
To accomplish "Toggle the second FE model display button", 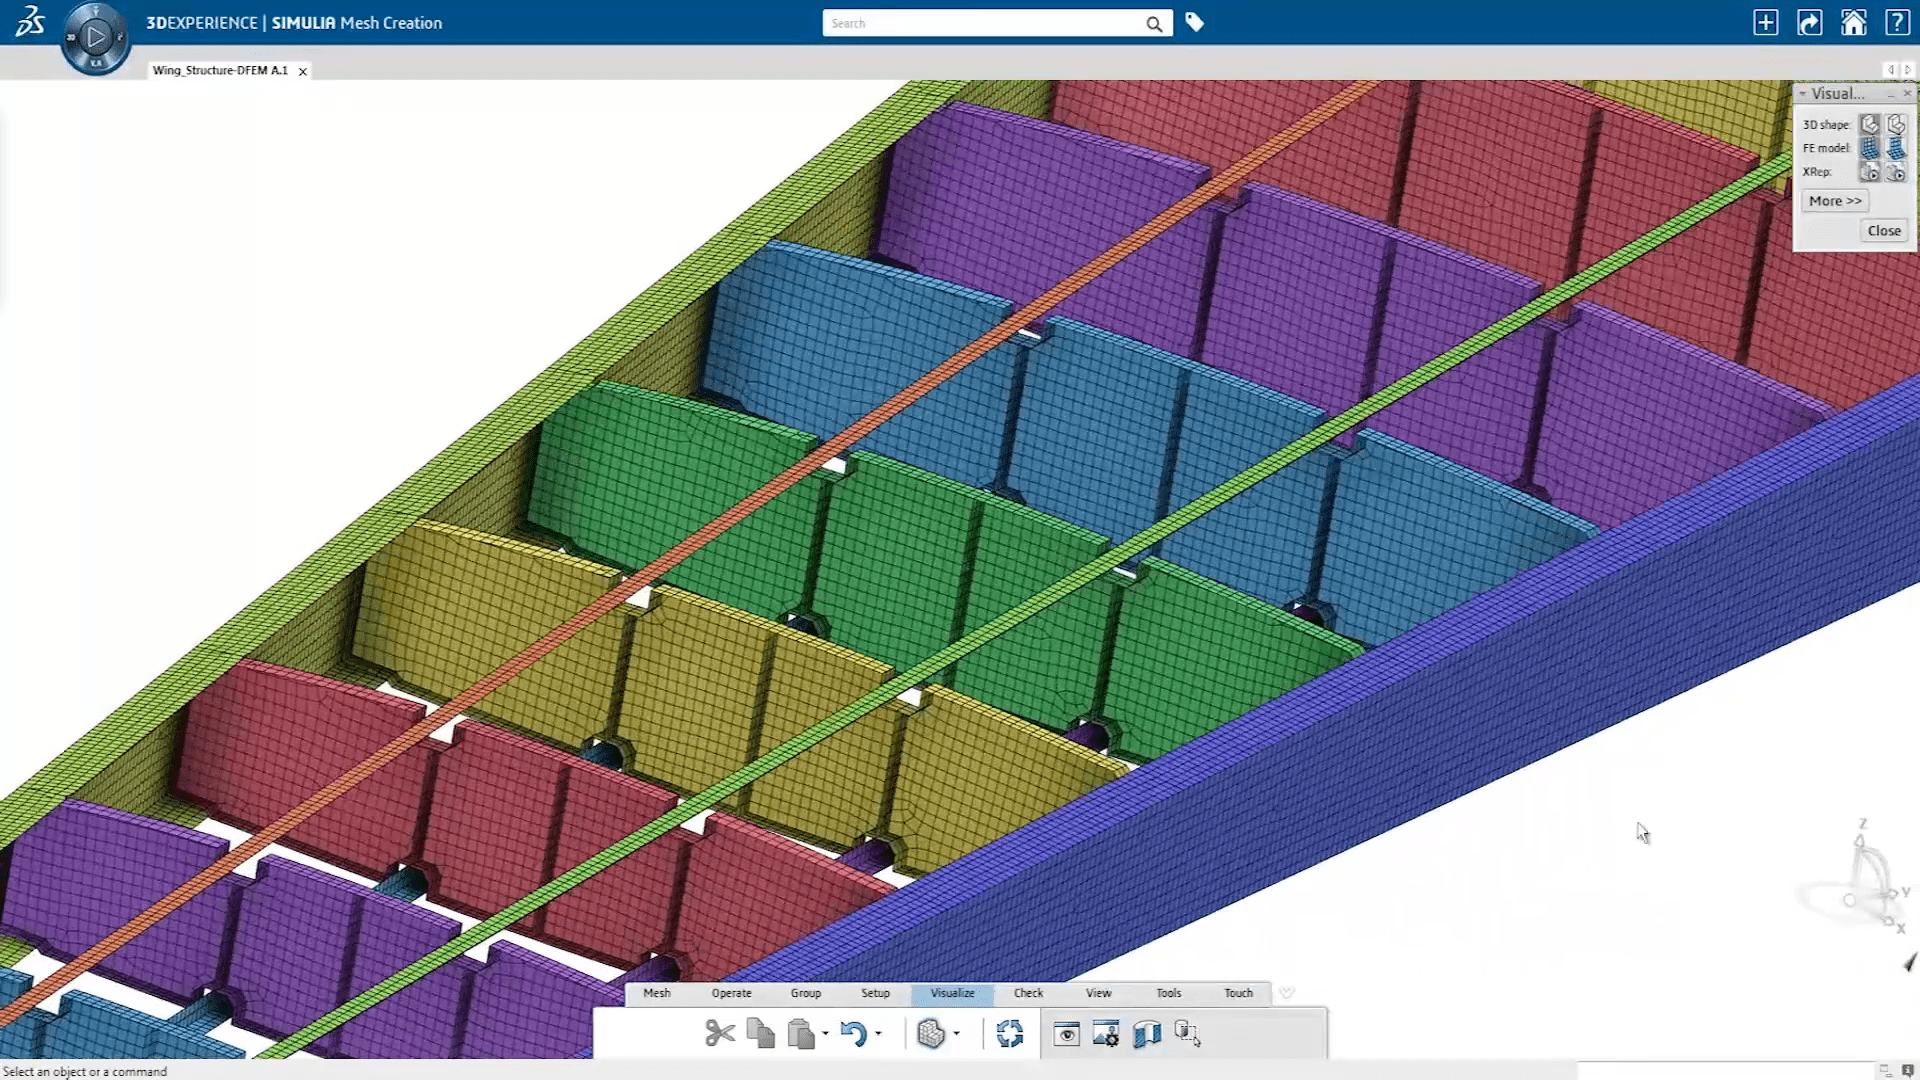I will click(1896, 148).
